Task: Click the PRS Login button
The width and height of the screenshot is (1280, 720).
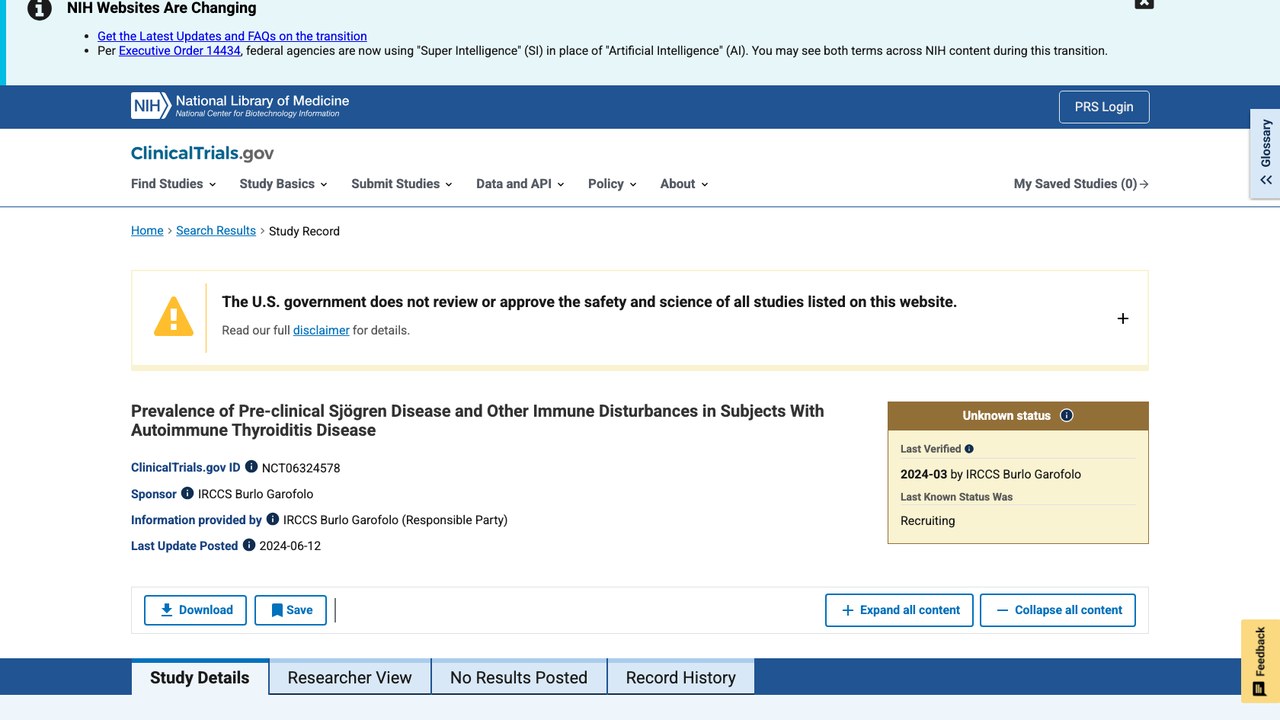Action: click(x=1104, y=107)
